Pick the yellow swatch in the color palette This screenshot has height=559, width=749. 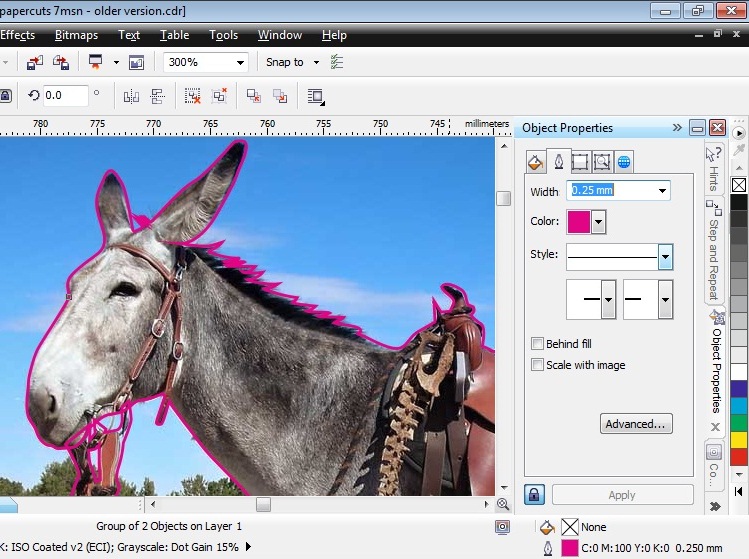[739, 439]
